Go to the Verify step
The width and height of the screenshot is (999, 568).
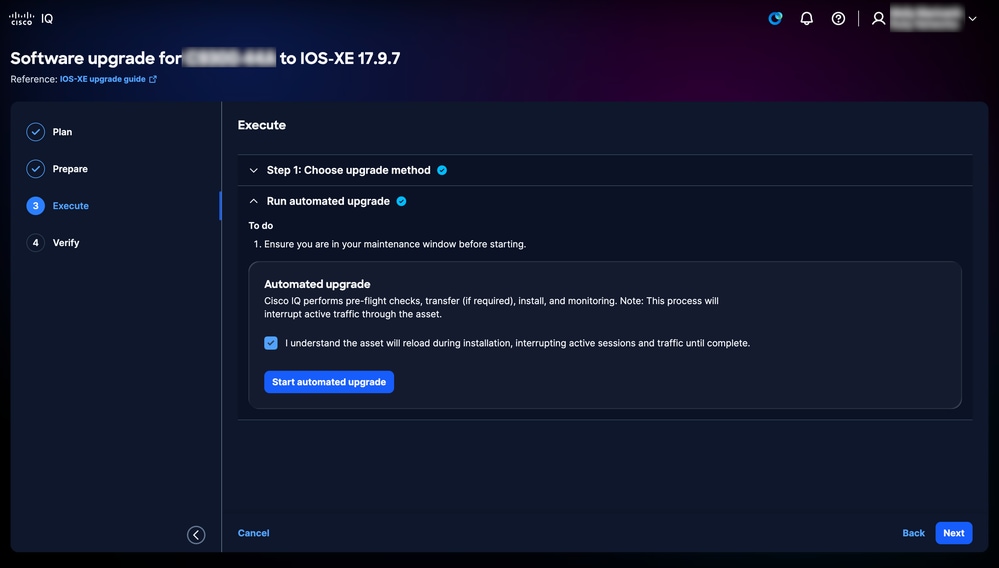[x=66, y=243]
